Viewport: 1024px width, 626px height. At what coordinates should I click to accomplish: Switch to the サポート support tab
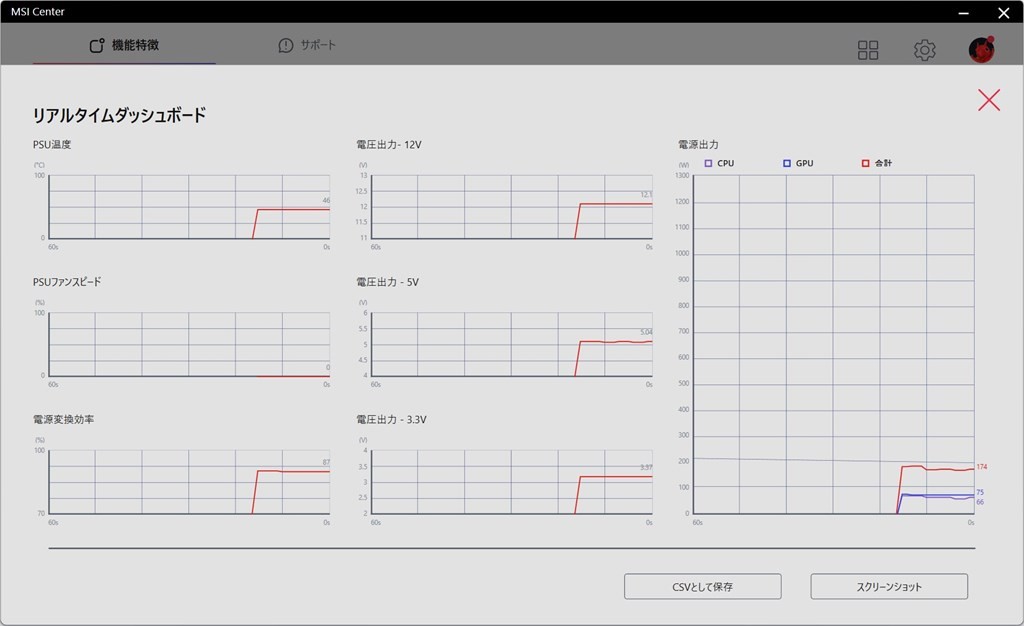click(x=307, y=45)
